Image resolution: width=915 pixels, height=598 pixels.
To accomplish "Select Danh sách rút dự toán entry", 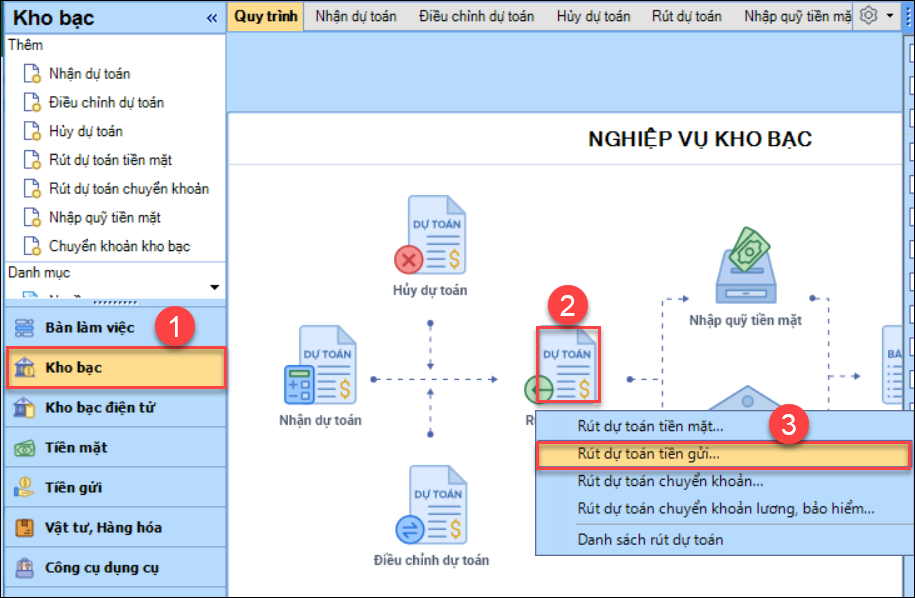I will pyautogui.click(x=650, y=539).
